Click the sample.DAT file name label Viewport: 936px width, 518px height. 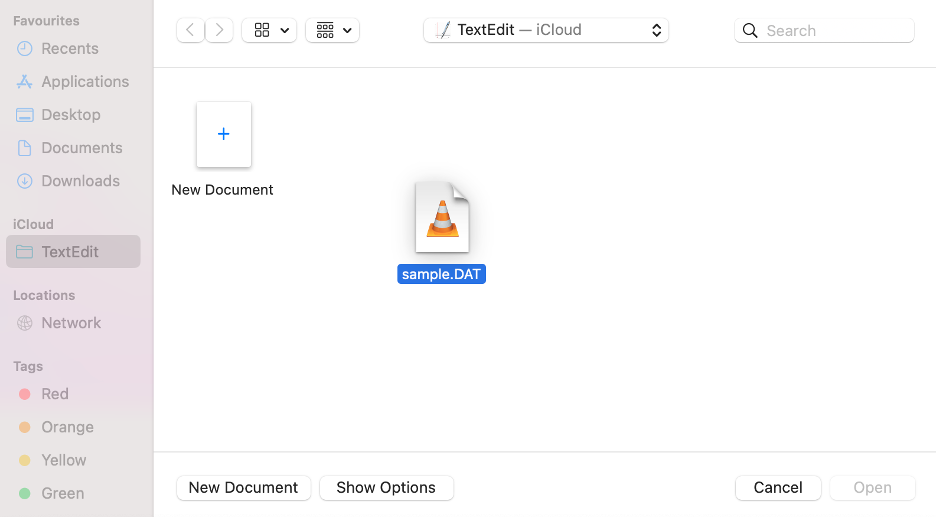pyautogui.click(x=441, y=274)
